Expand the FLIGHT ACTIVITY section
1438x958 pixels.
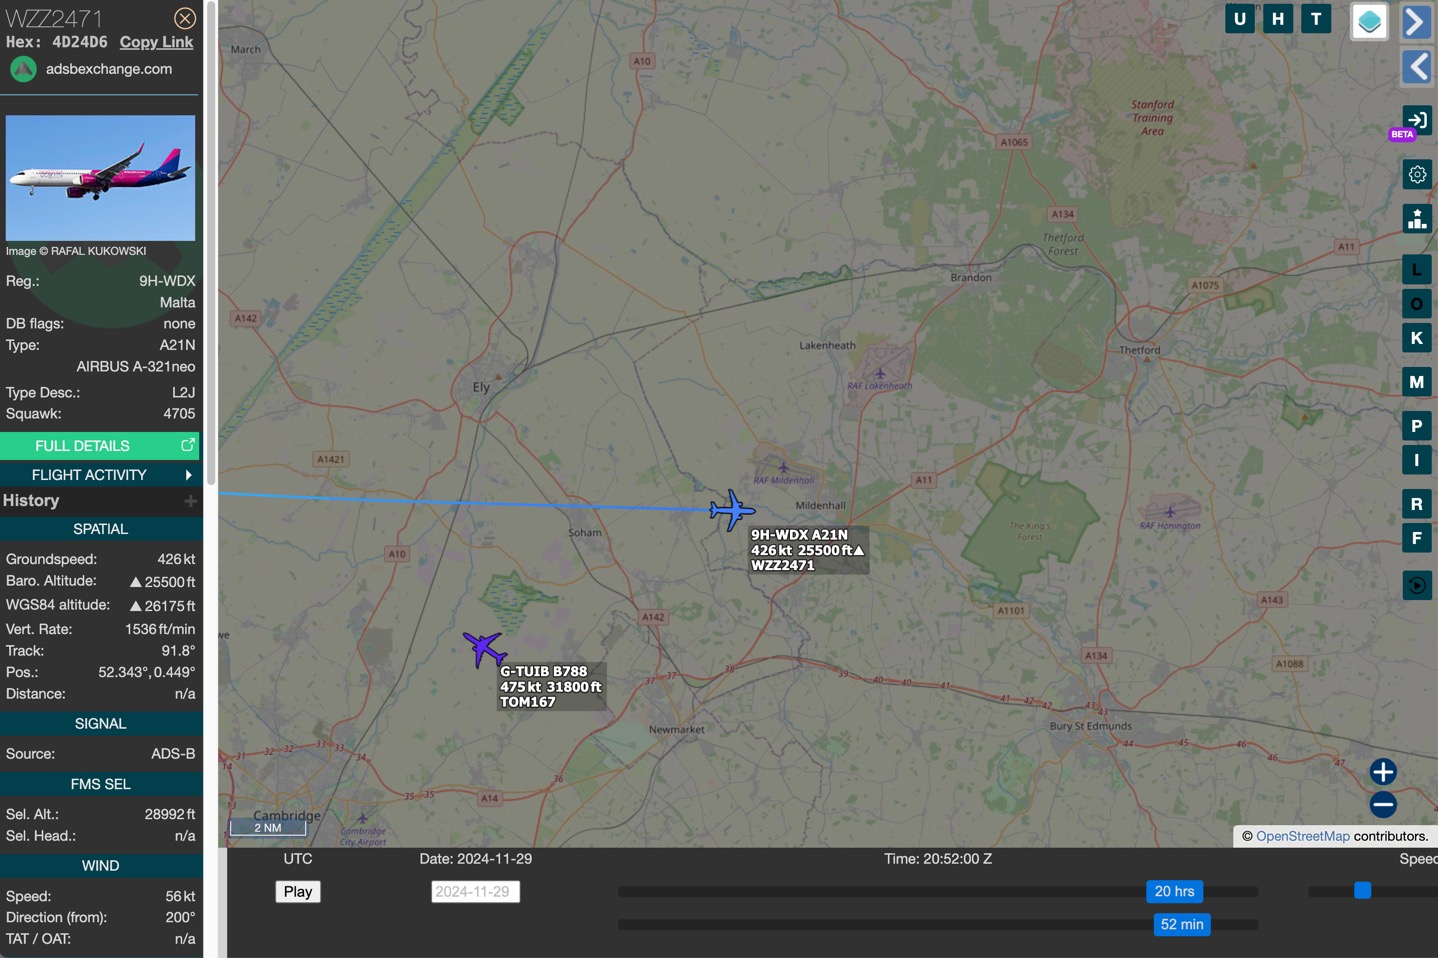[x=100, y=475]
